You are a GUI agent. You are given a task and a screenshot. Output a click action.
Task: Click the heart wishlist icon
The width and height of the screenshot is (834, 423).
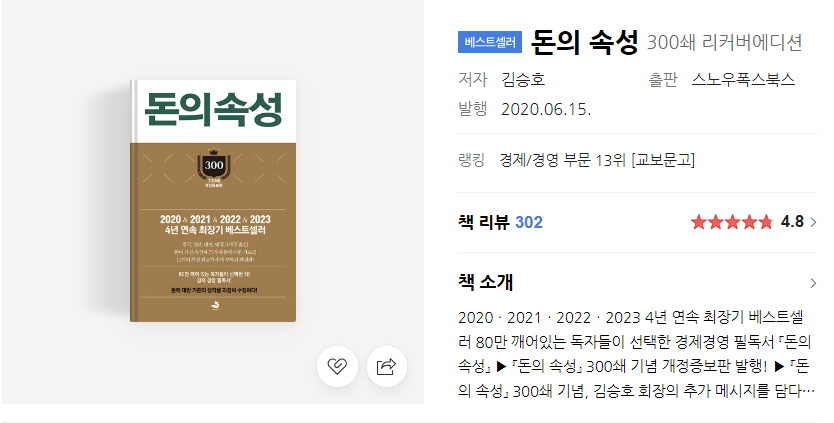337,366
